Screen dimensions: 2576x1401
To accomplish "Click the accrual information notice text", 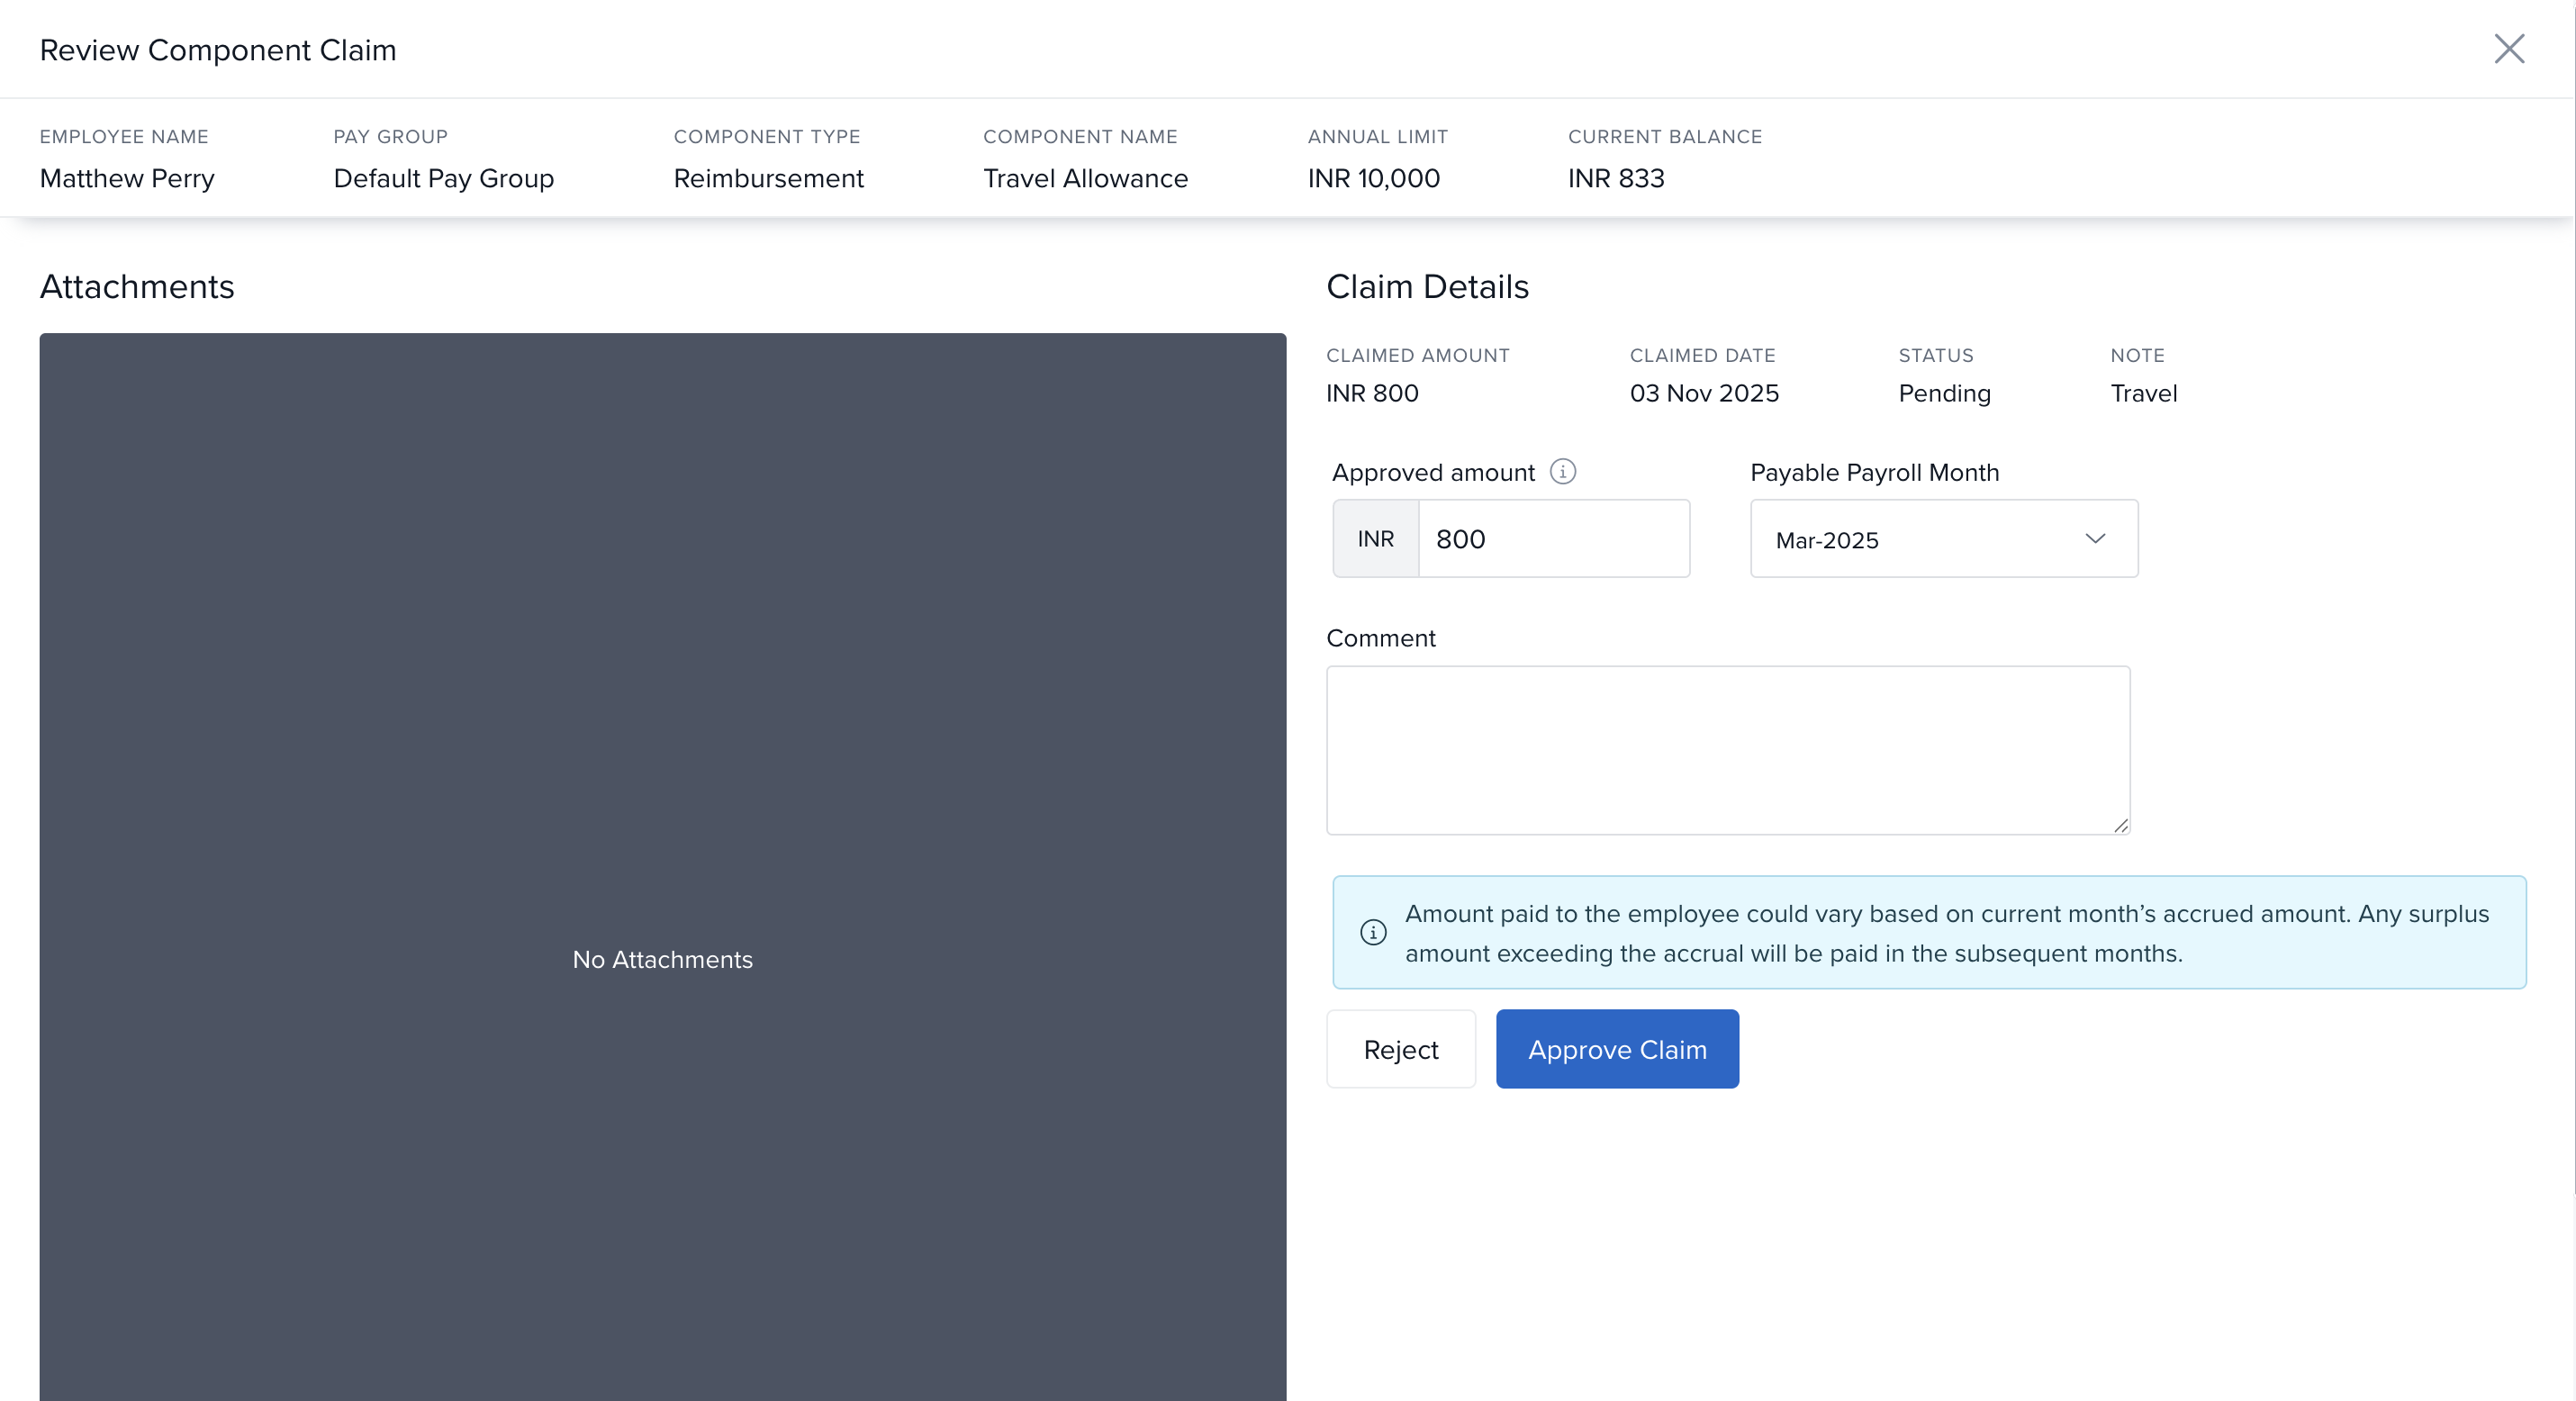I will [x=1945, y=933].
